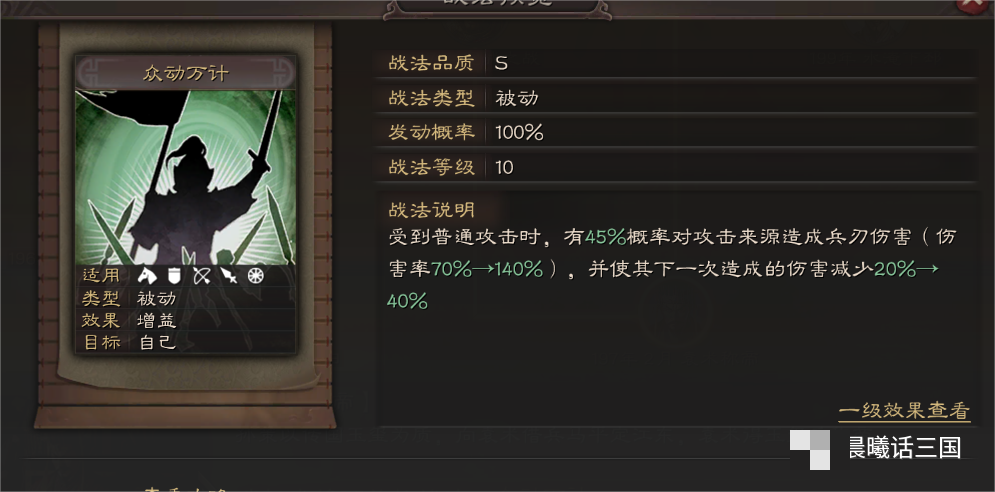Click the siege wheel icon

click(x=255, y=276)
